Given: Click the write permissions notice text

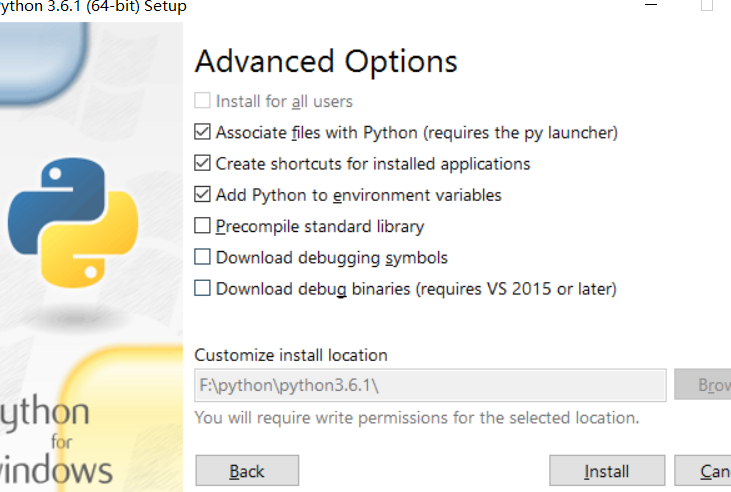Looking at the screenshot, I should click(417, 417).
